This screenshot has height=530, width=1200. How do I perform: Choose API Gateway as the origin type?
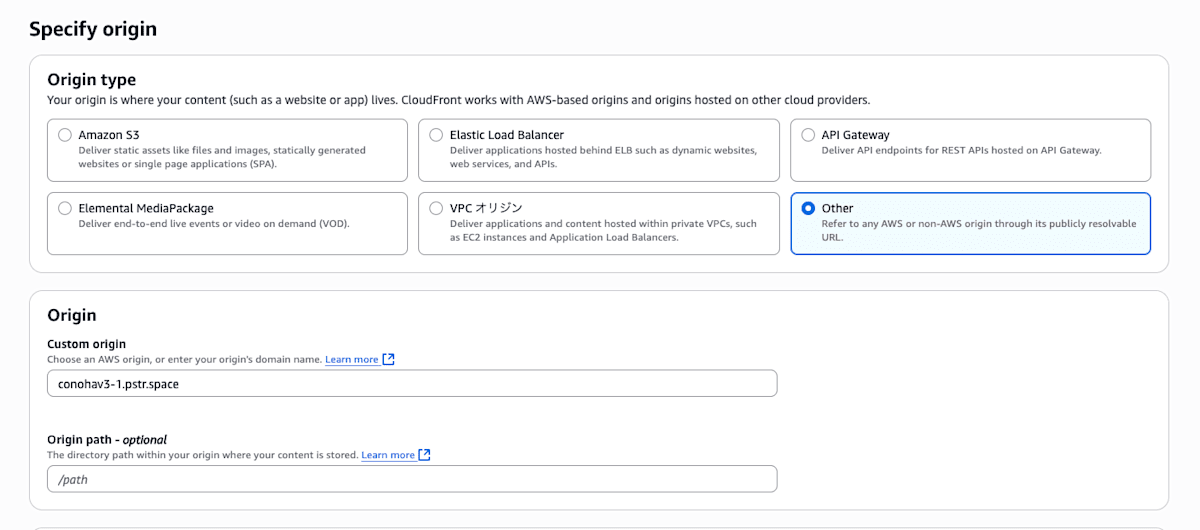point(808,135)
